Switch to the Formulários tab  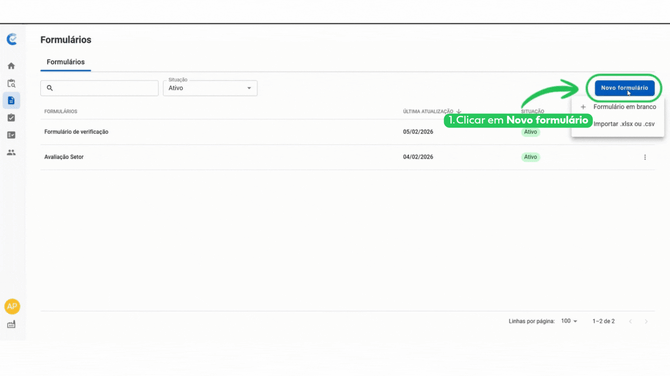(x=65, y=62)
